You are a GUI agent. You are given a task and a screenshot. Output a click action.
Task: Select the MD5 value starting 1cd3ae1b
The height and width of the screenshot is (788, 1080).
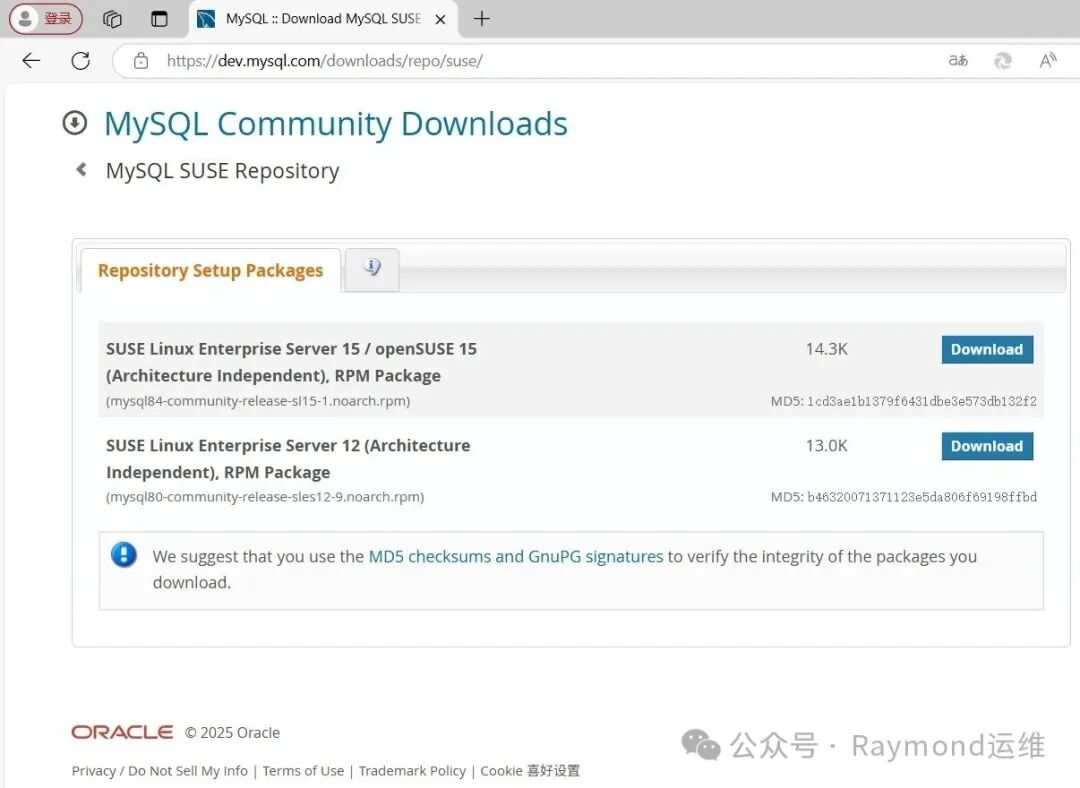(x=922, y=401)
